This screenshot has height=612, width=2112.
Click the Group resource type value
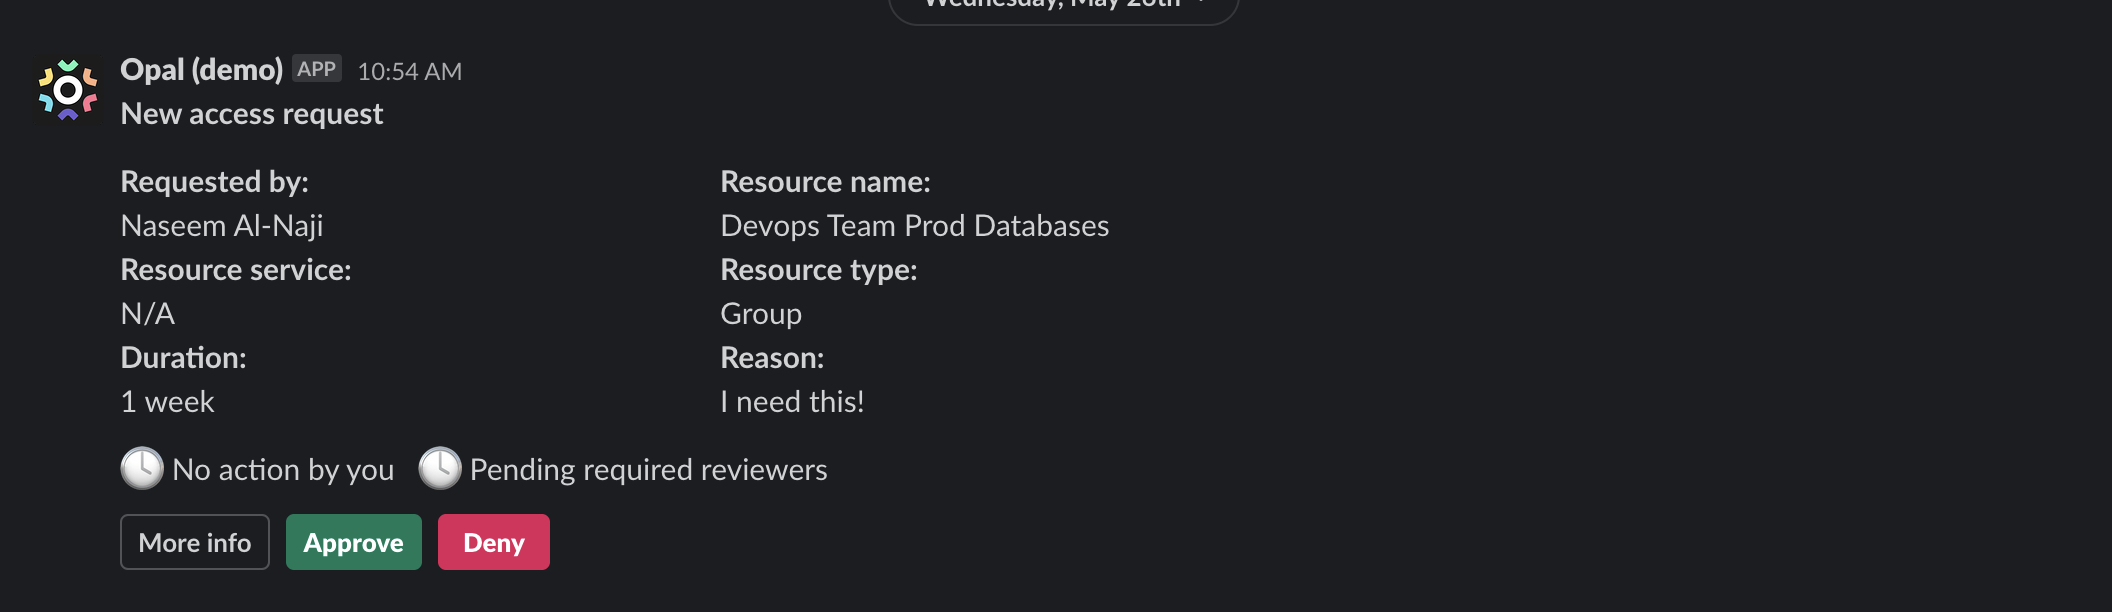pos(761,314)
